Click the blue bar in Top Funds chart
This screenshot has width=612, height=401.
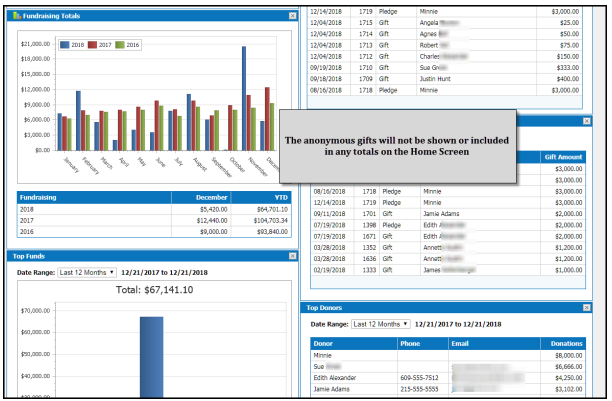[x=151, y=357]
